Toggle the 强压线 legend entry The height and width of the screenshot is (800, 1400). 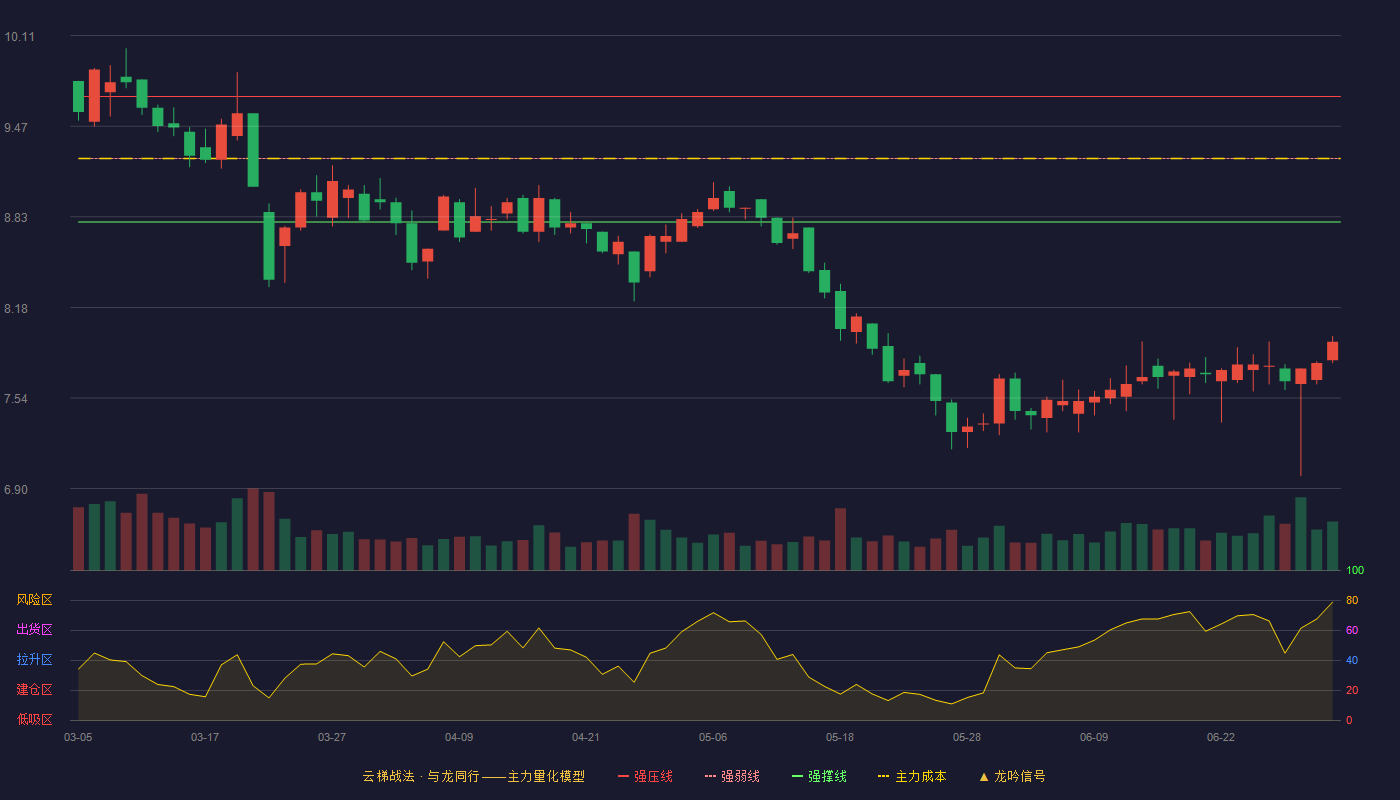[x=645, y=776]
